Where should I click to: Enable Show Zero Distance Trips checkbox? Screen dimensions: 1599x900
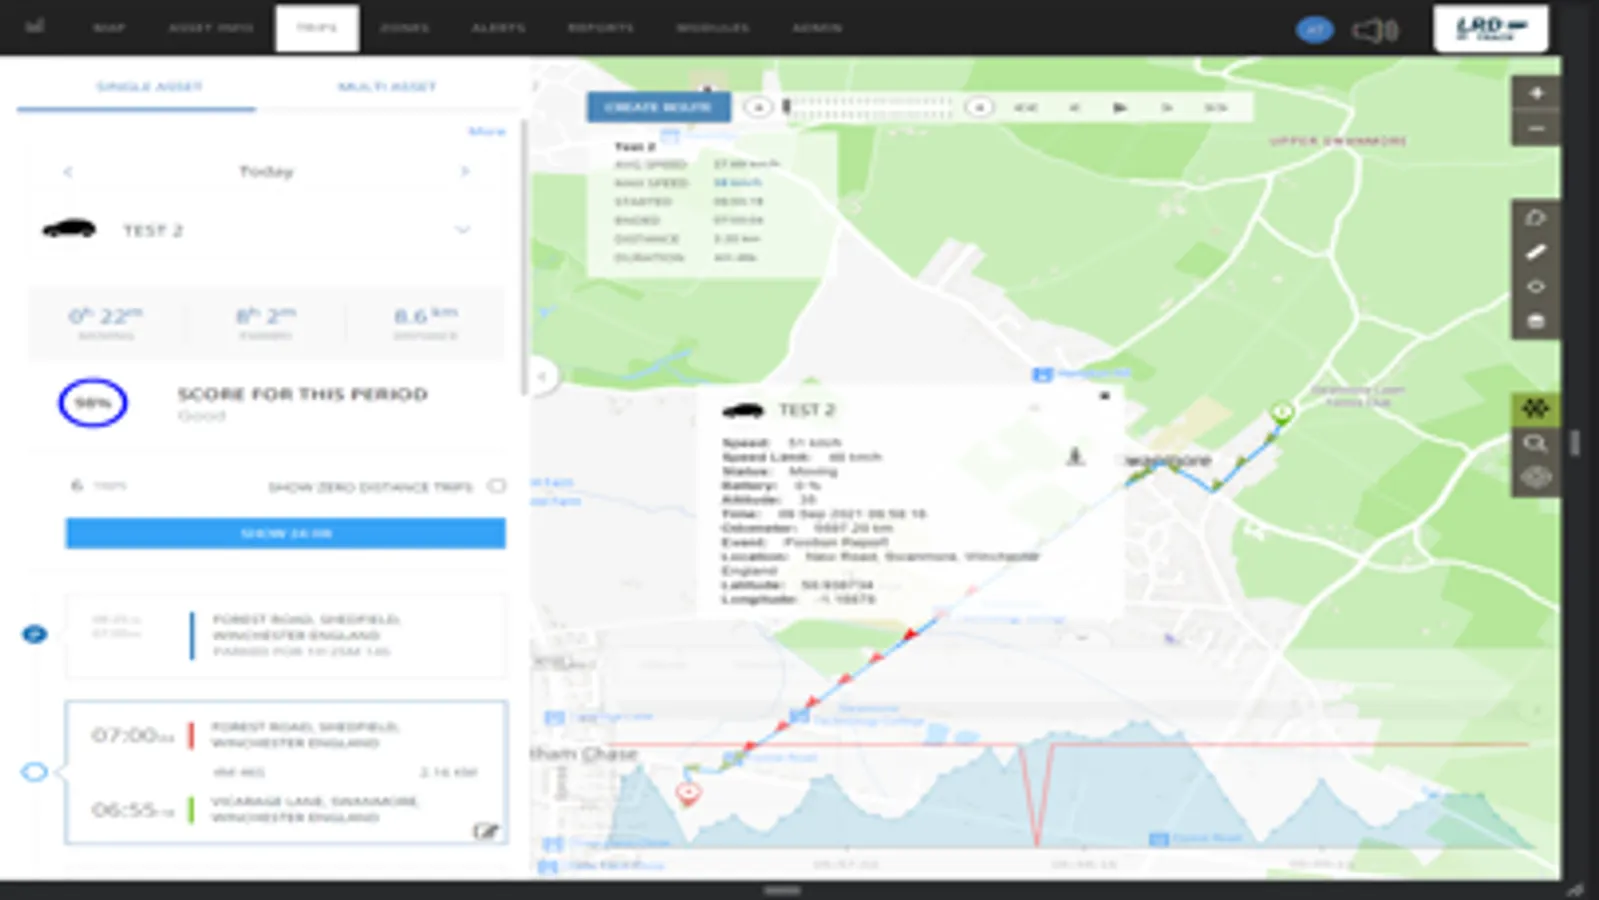497,486
